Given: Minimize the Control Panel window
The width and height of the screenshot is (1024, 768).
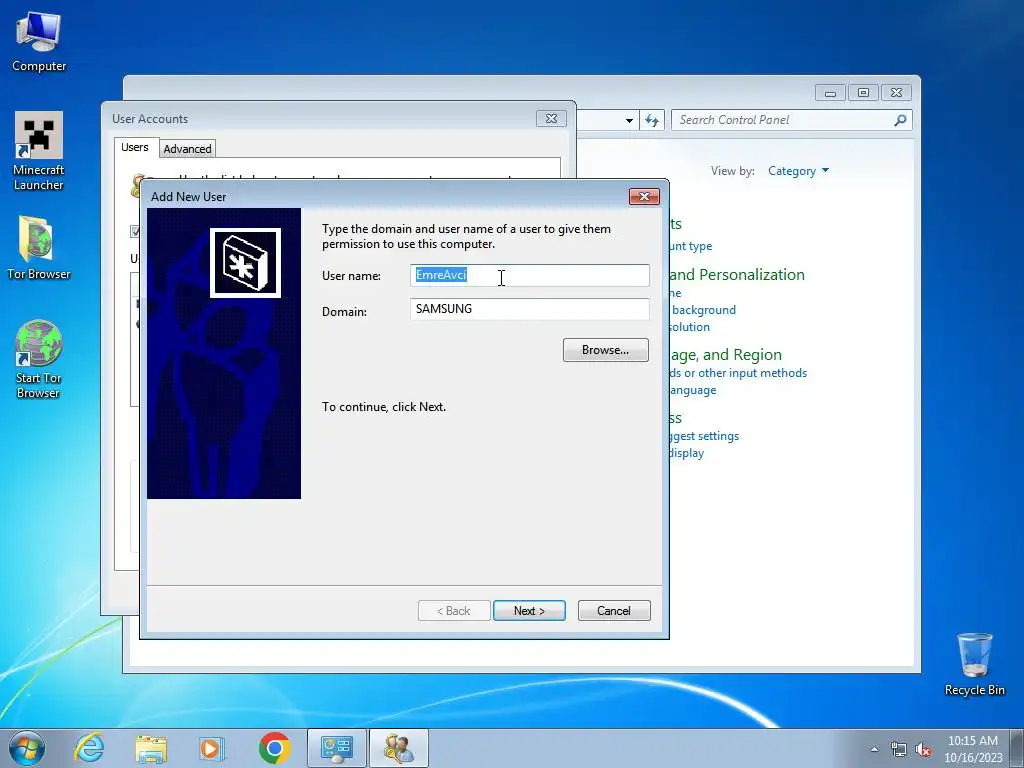Looking at the screenshot, I should click(830, 93).
